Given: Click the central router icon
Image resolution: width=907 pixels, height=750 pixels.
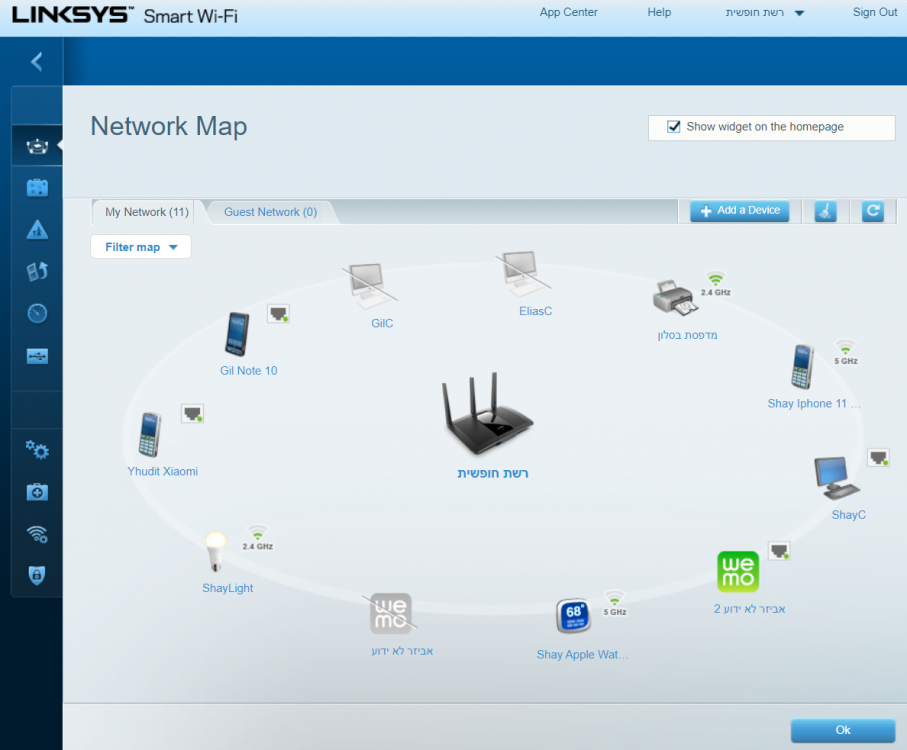Looking at the screenshot, I should pos(486,413).
